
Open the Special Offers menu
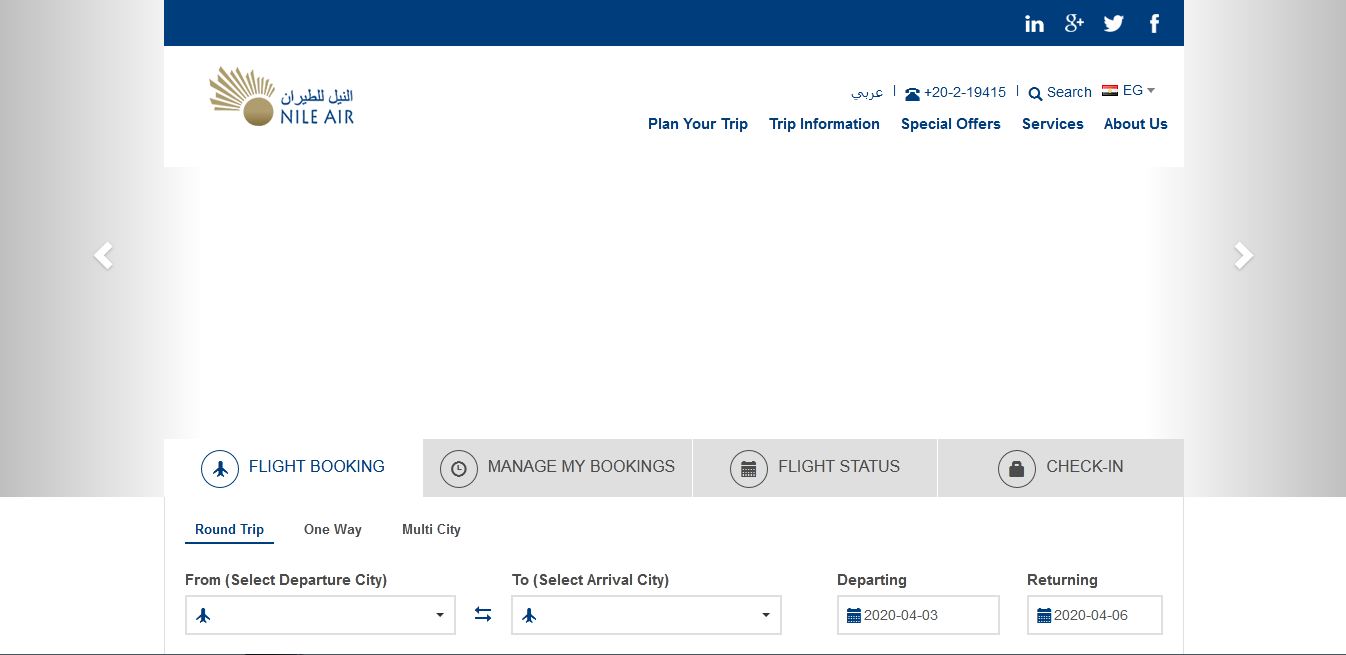coord(950,124)
